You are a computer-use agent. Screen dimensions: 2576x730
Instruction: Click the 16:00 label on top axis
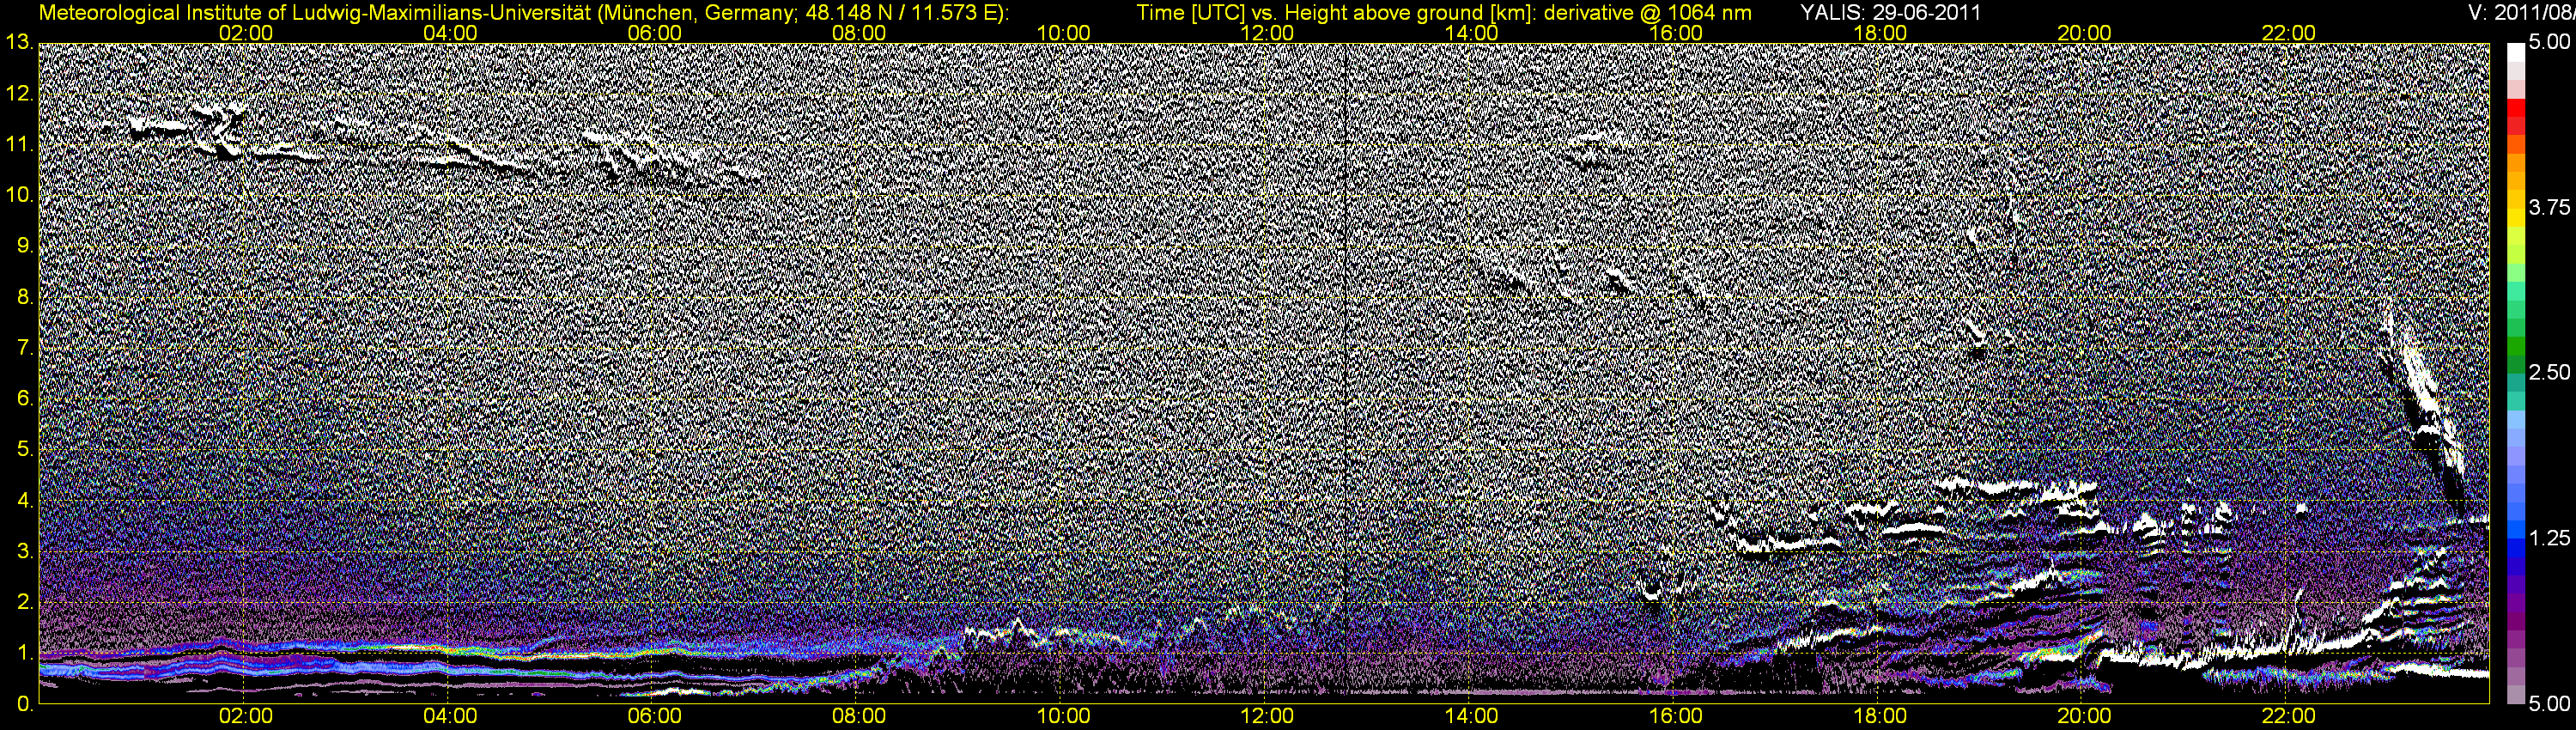(x=1676, y=33)
